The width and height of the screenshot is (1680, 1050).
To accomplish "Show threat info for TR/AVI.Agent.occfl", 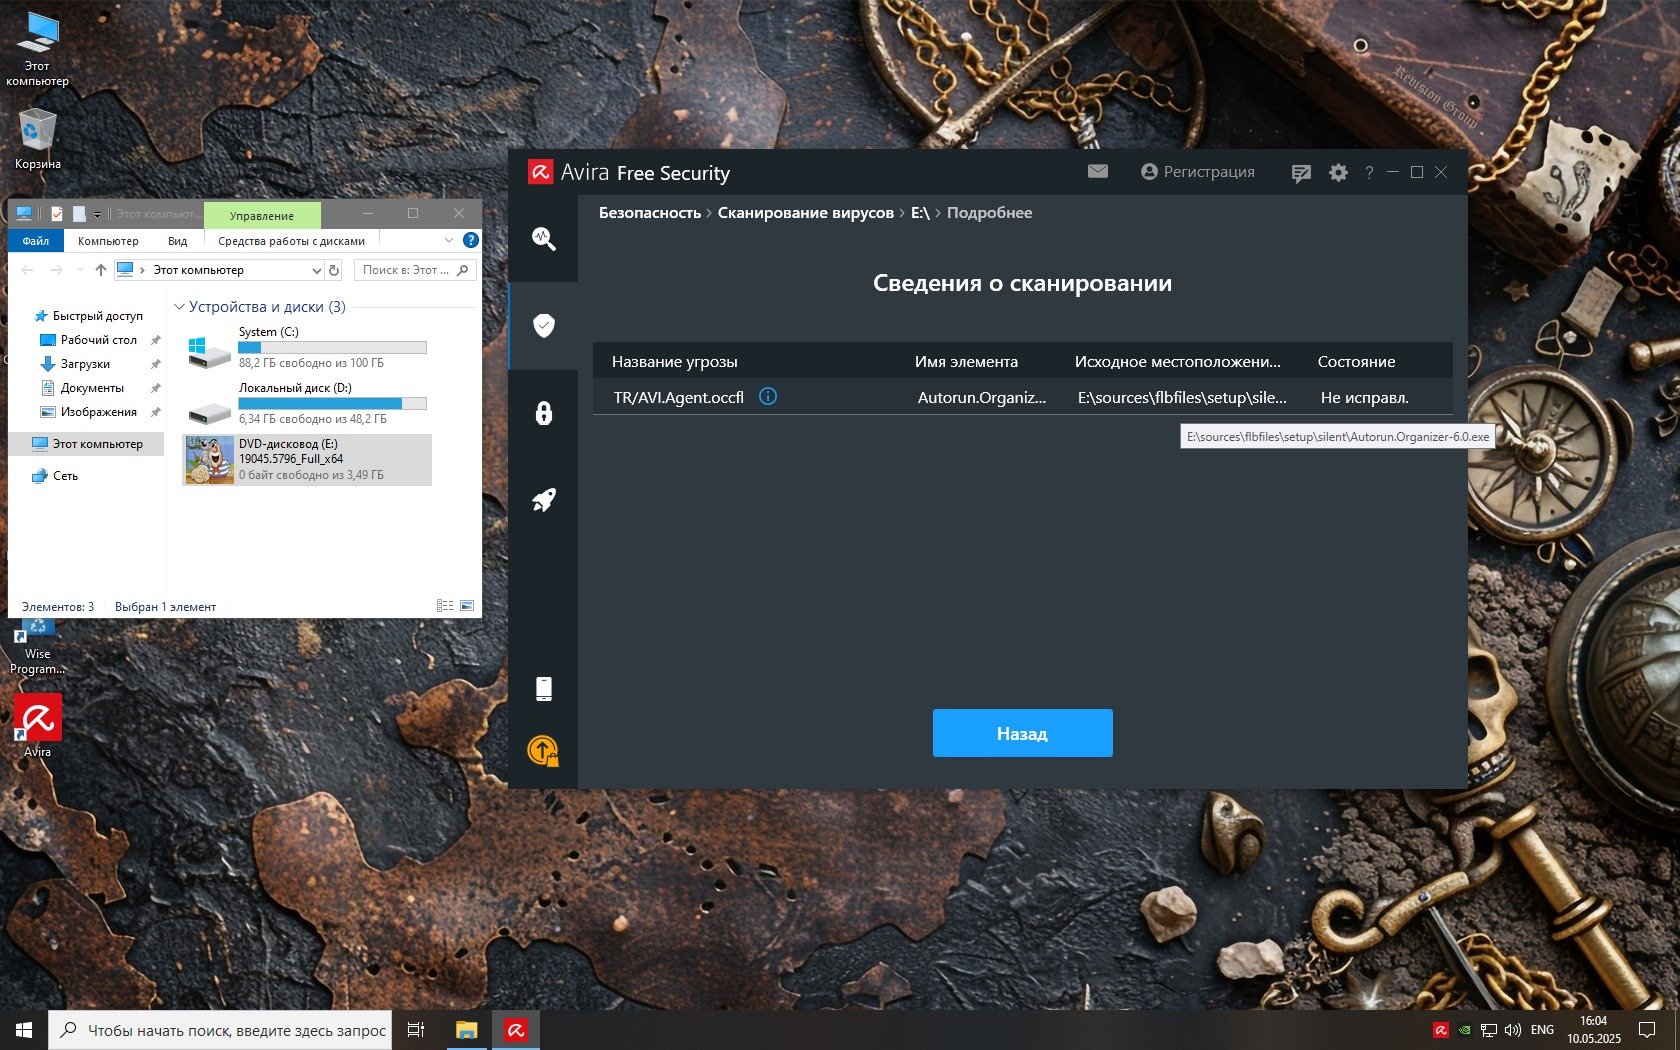I will (768, 397).
